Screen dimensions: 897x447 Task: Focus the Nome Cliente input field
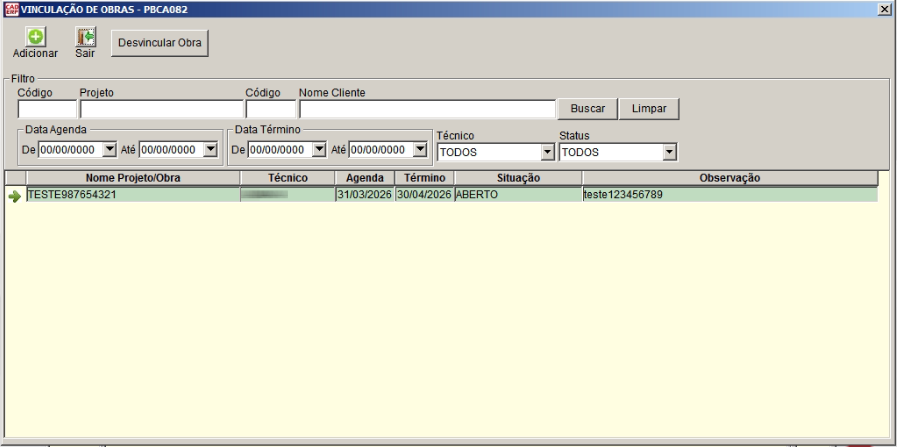pos(427,109)
